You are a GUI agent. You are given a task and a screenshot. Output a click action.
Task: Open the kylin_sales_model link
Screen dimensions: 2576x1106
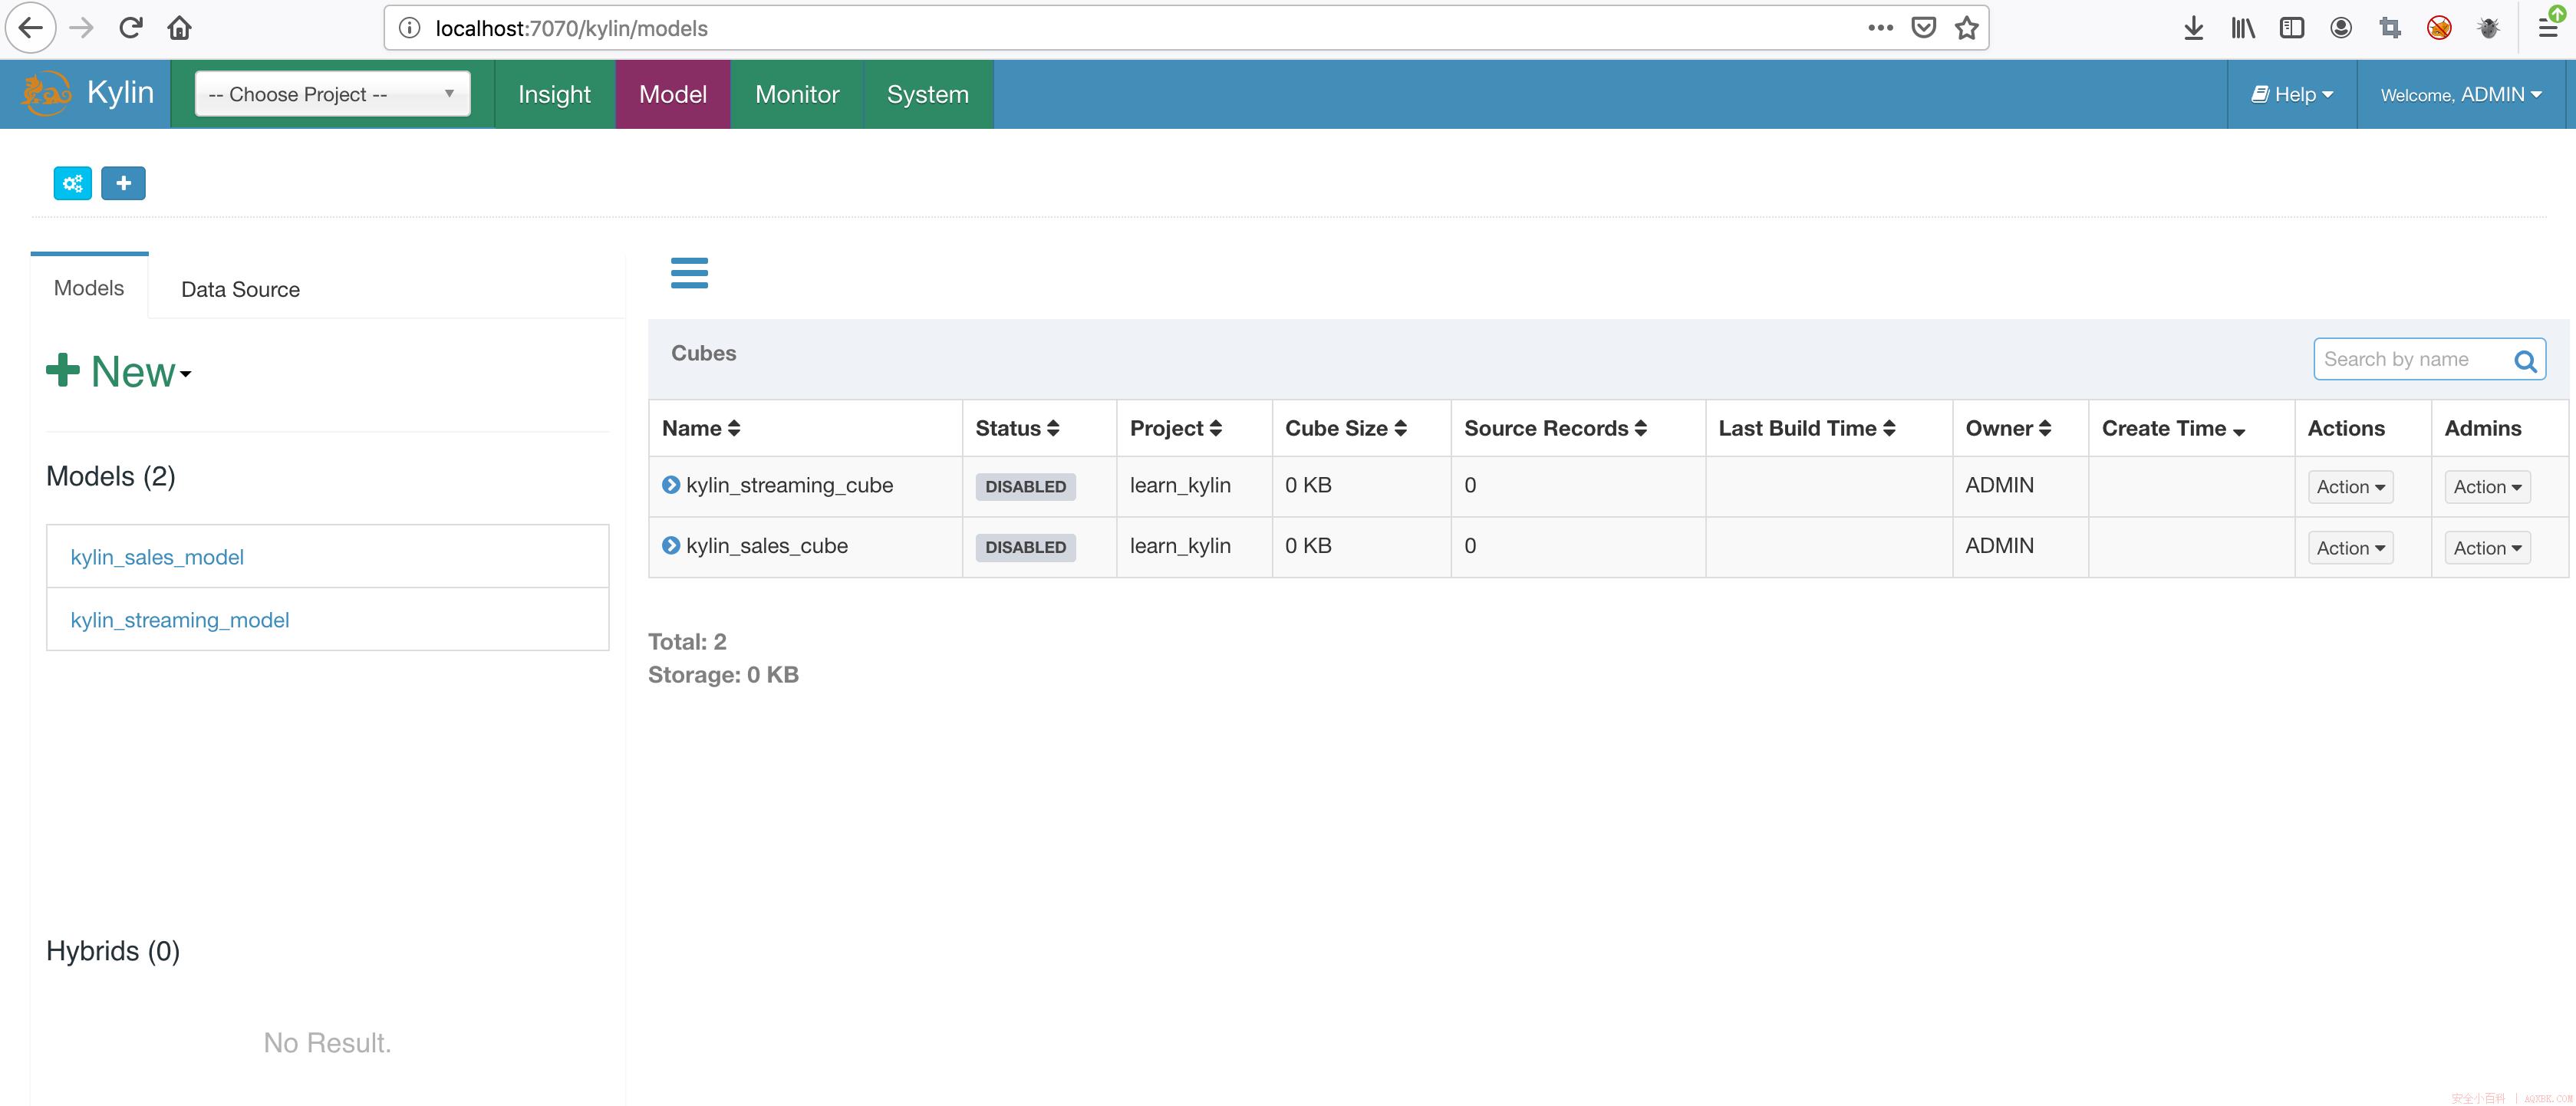tap(157, 557)
